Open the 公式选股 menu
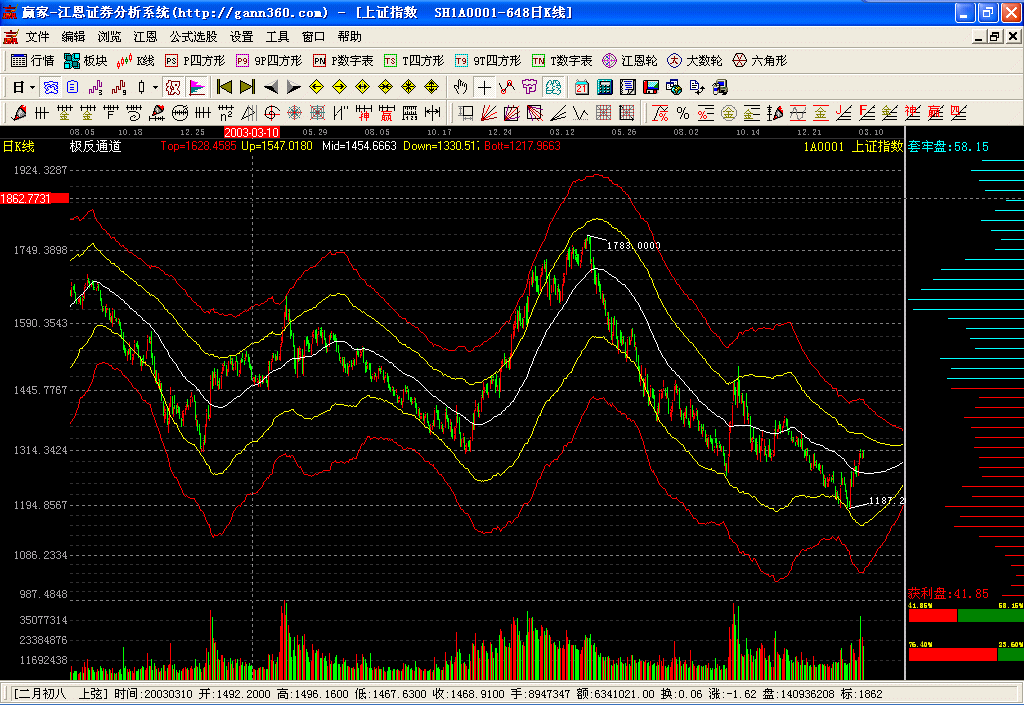The height and width of the screenshot is (705, 1024). [193, 37]
